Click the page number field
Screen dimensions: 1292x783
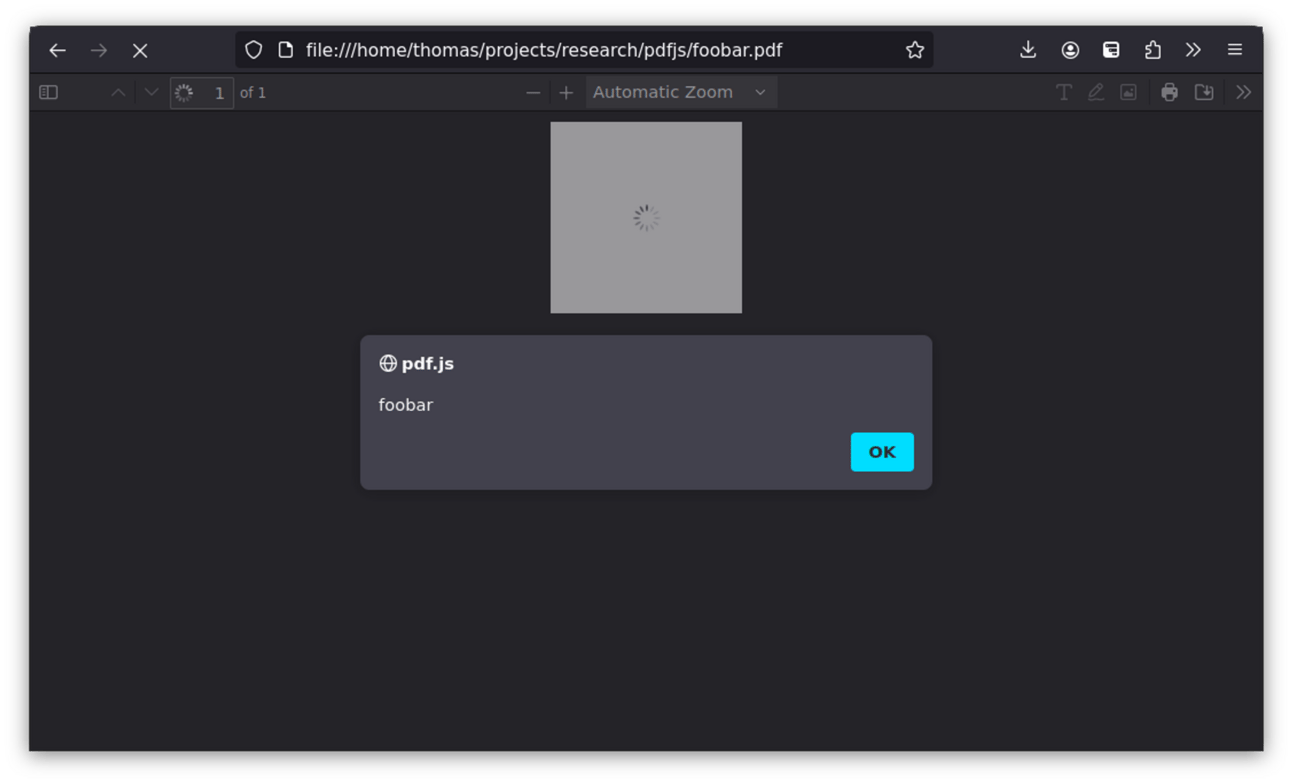click(x=202, y=93)
